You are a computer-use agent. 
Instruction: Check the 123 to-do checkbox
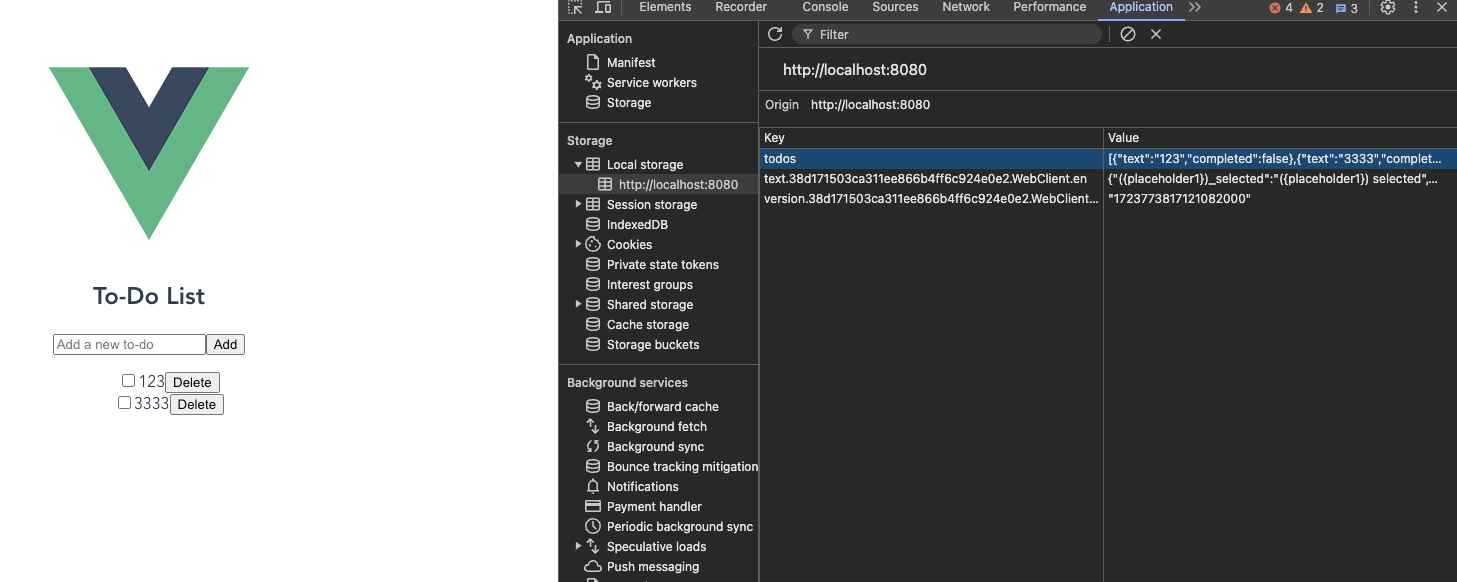[x=128, y=381]
